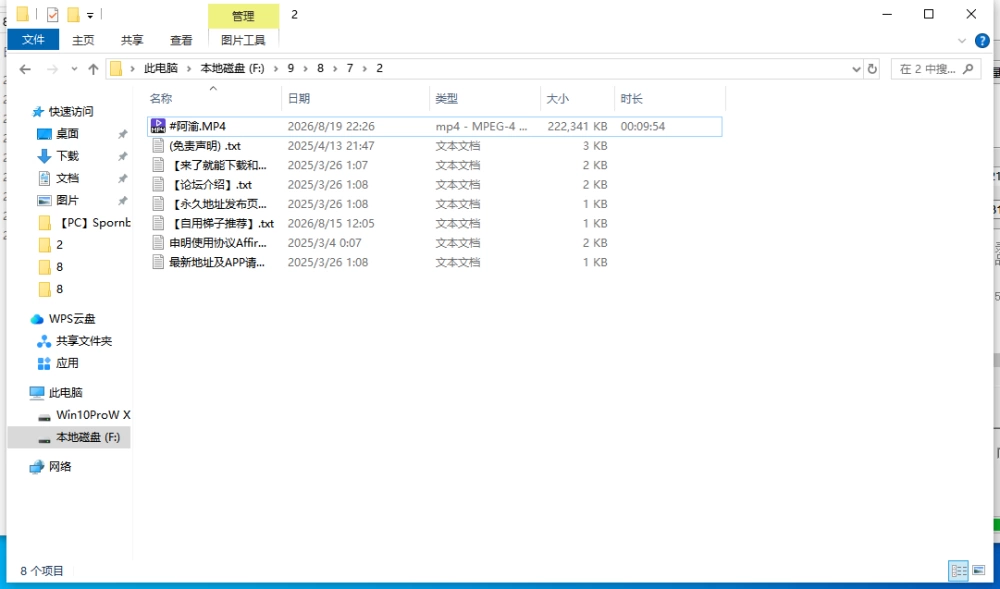Refresh the current folder view
The image size is (1000, 589).
(x=872, y=69)
